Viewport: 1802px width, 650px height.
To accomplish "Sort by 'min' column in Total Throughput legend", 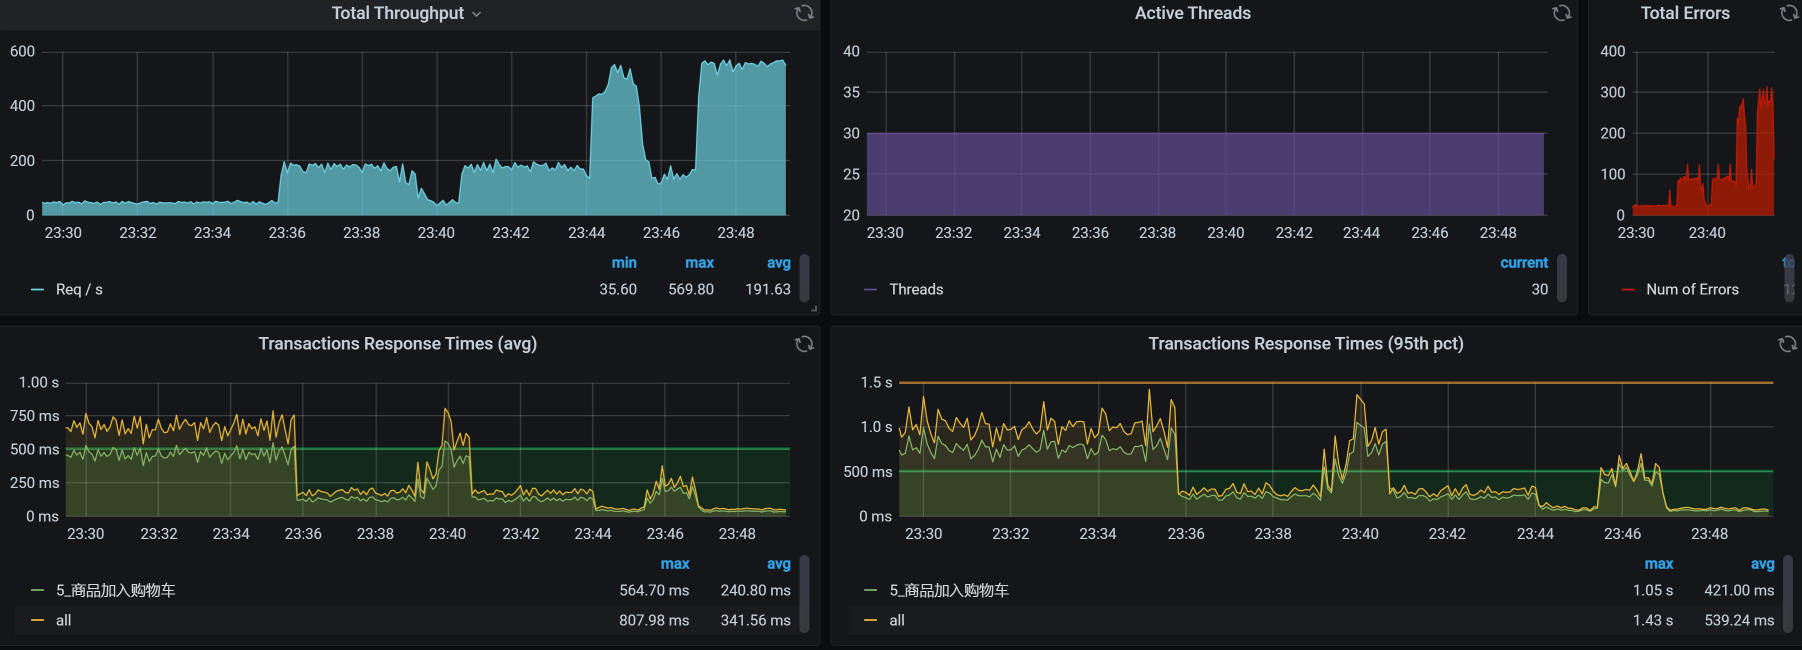I will tap(624, 263).
